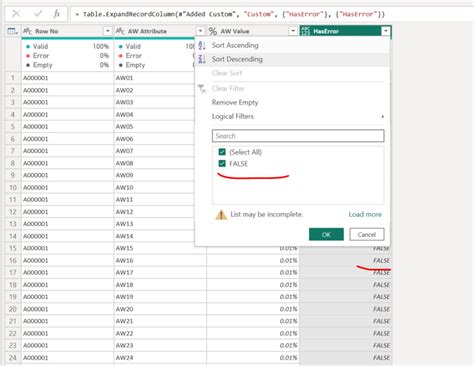474x366 pixels.
Task: Click the A000001 cell in row 7
Action: coord(68,151)
